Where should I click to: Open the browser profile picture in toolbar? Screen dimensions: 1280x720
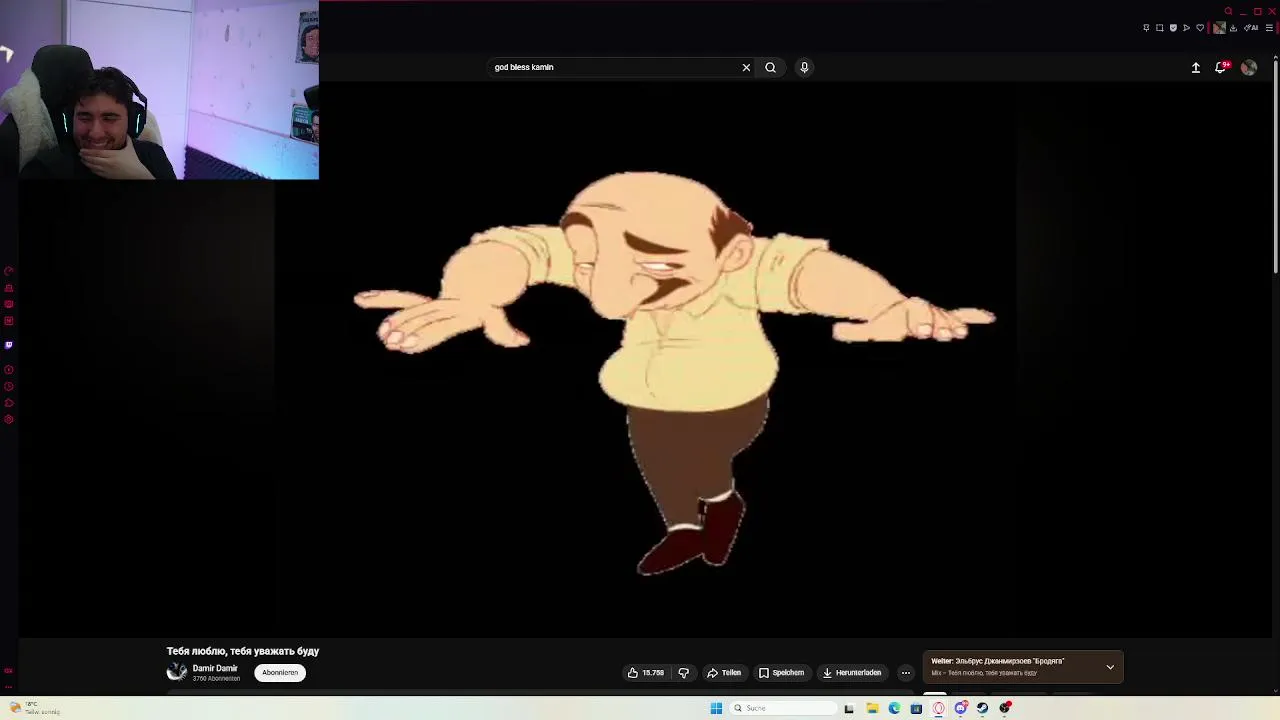pyautogui.click(x=1219, y=28)
